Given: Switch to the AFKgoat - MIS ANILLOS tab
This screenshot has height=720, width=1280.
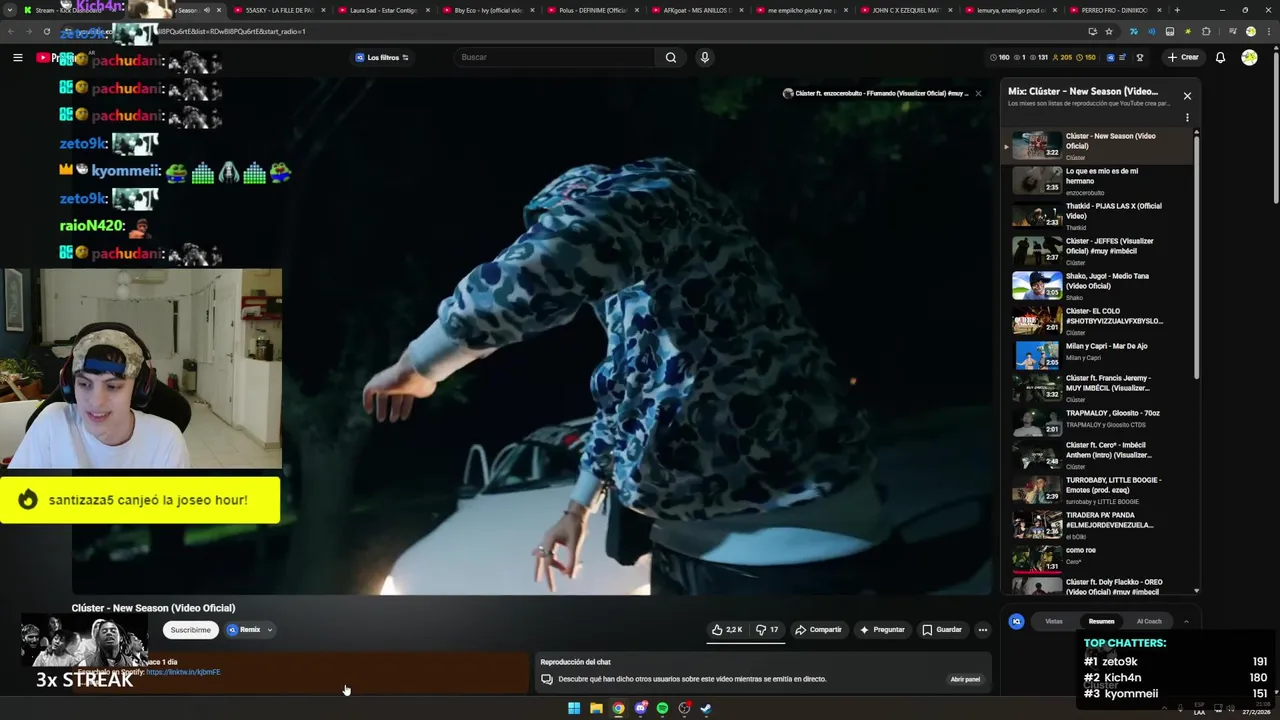Looking at the screenshot, I should pyautogui.click(x=697, y=10).
